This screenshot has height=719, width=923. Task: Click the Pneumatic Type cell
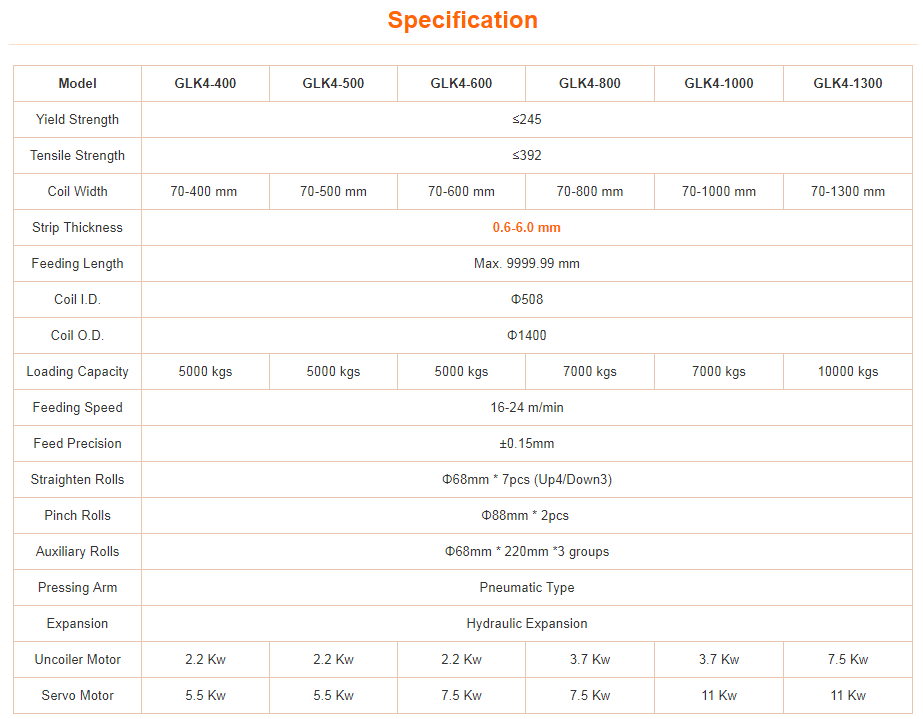click(527, 588)
